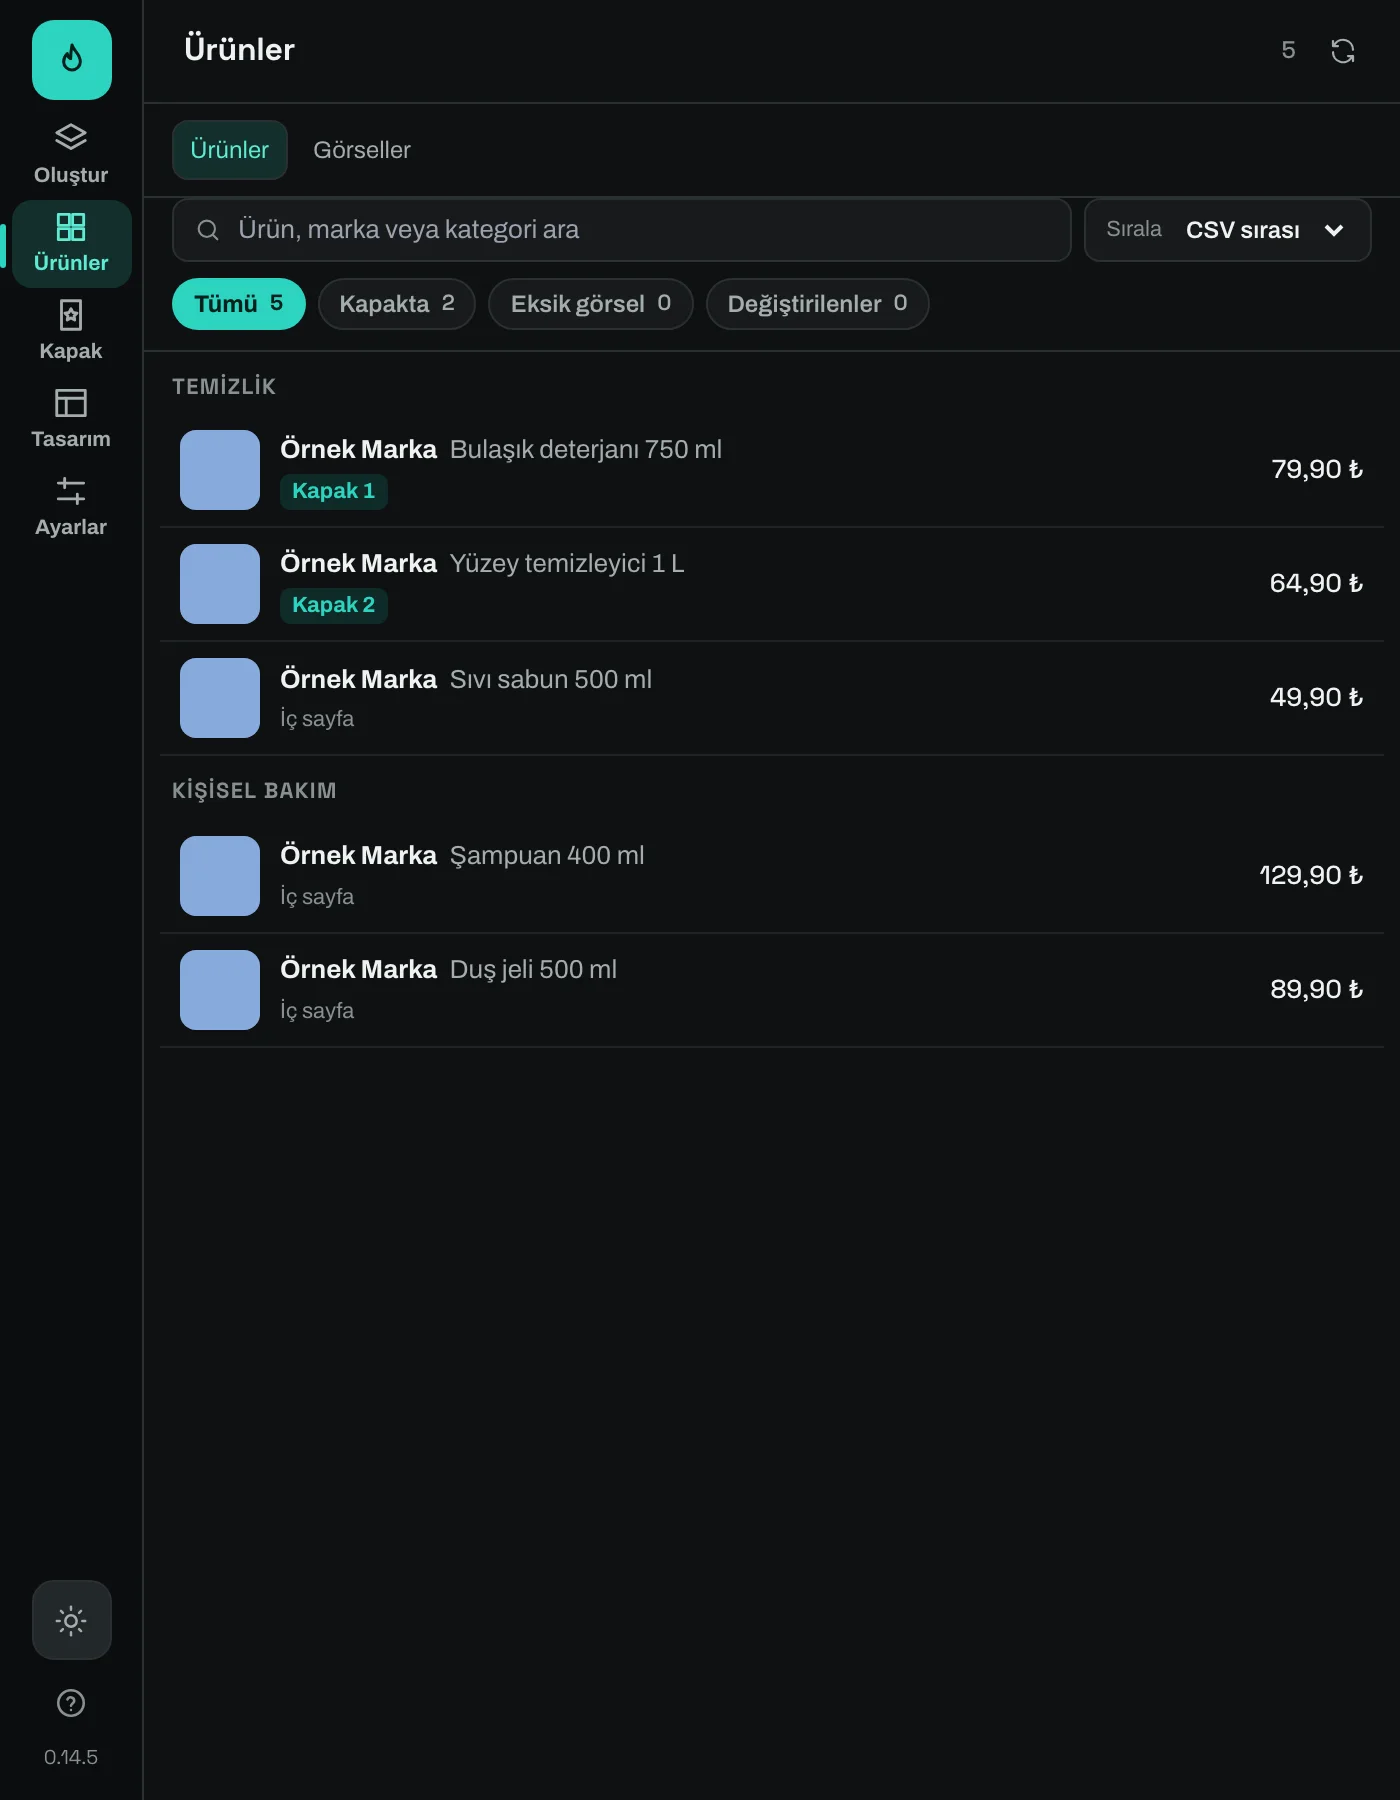Open the Kapak sidebar section
The height and width of the screenshot is (1800, 1400).
[x=71, y=331]
